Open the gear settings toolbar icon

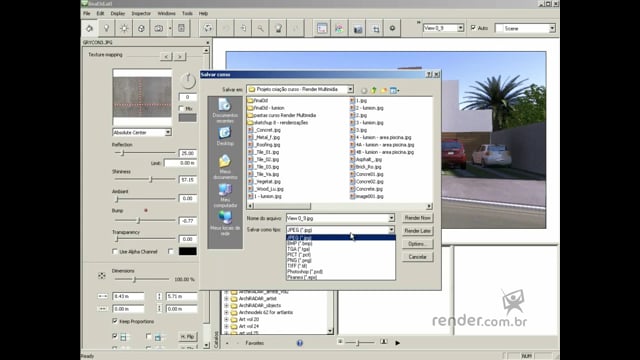point(392,28)
